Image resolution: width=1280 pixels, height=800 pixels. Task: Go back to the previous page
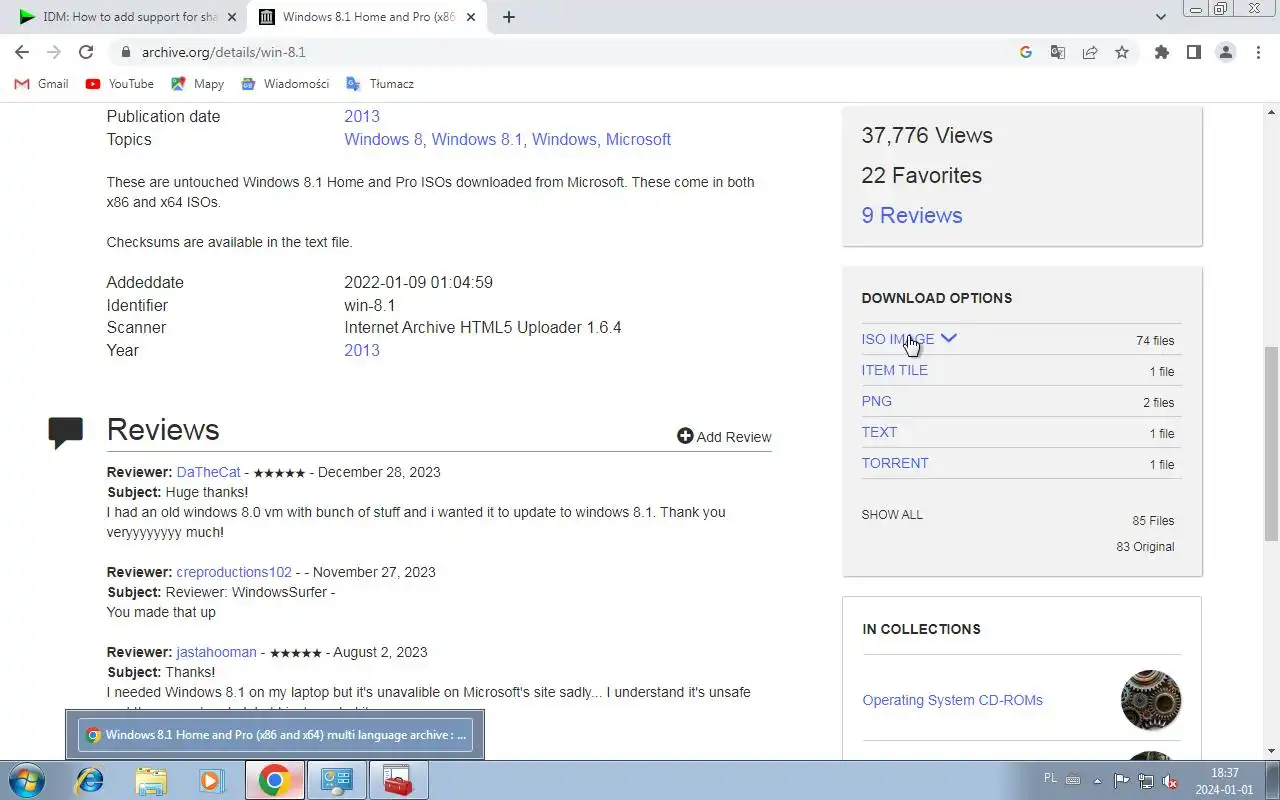point(22,52)
